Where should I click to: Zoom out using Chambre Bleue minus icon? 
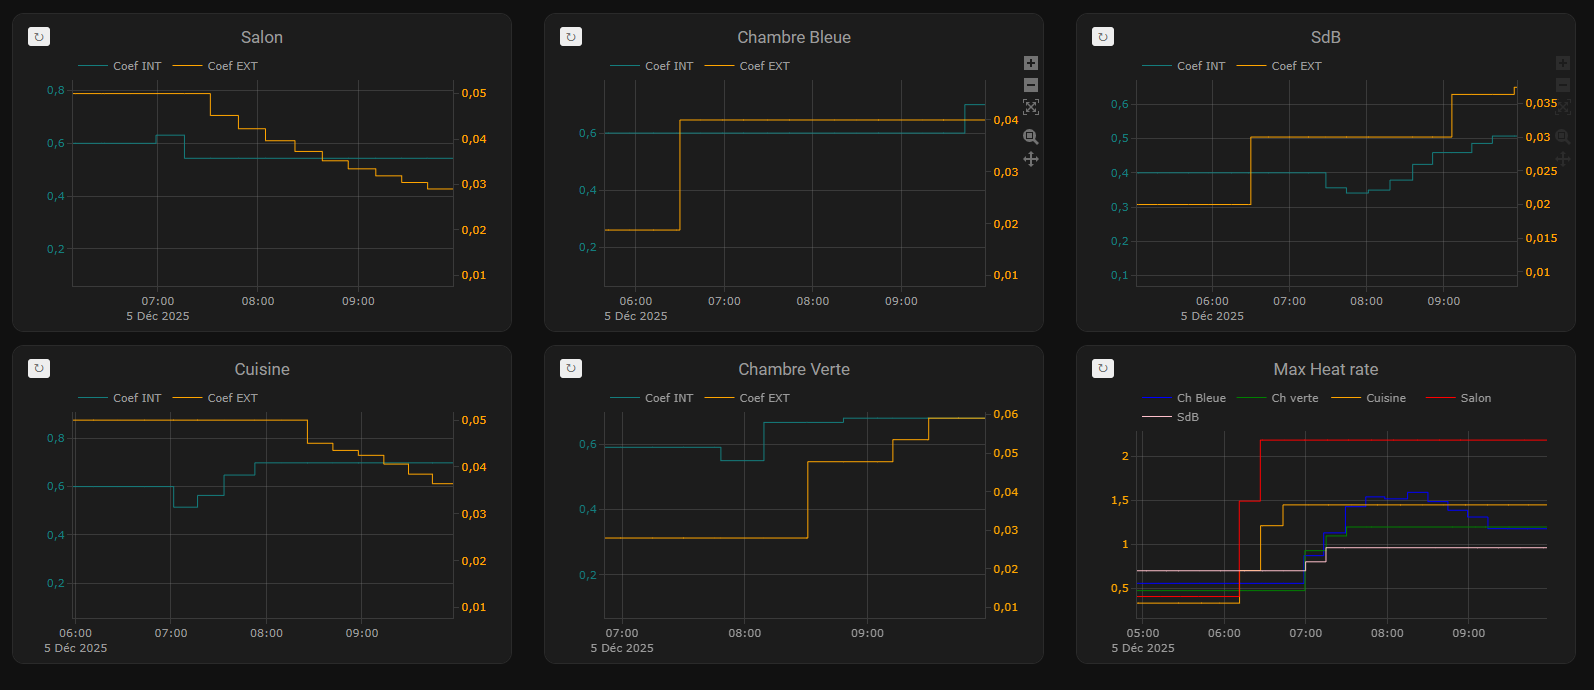pyautogui.click(x=1031, y=85)
